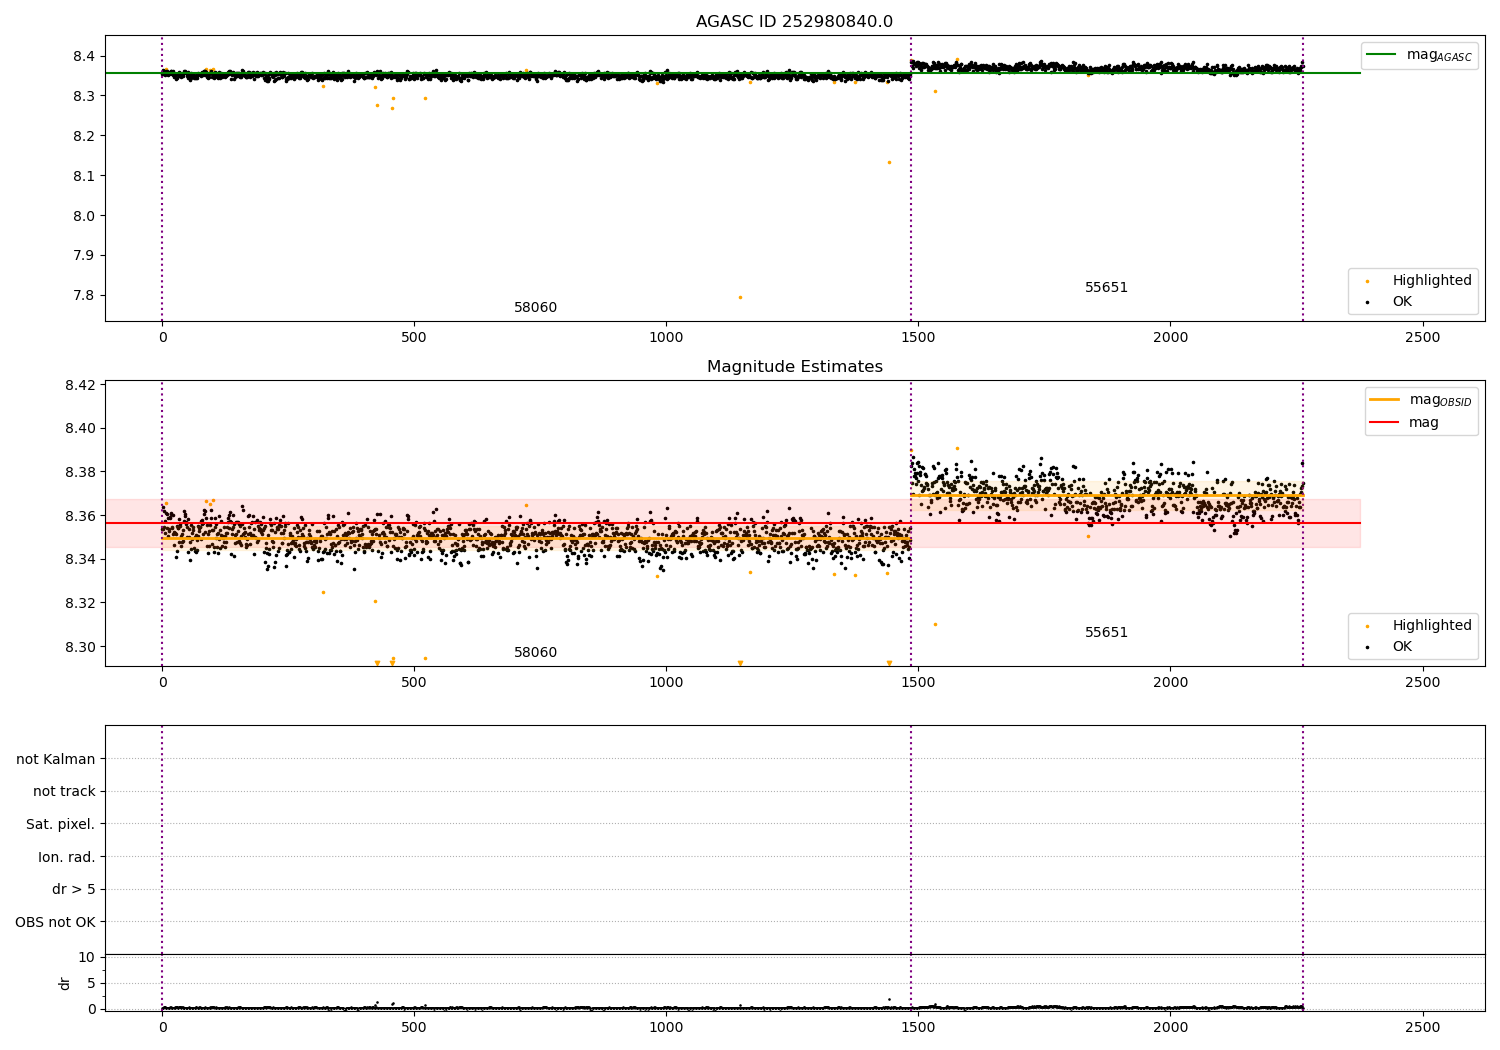Image resolution: width=1500 pixels, height=1050 pixels.
Task: Click the orange outlier point near magnitude 7.8
Action: coord(740,297)
